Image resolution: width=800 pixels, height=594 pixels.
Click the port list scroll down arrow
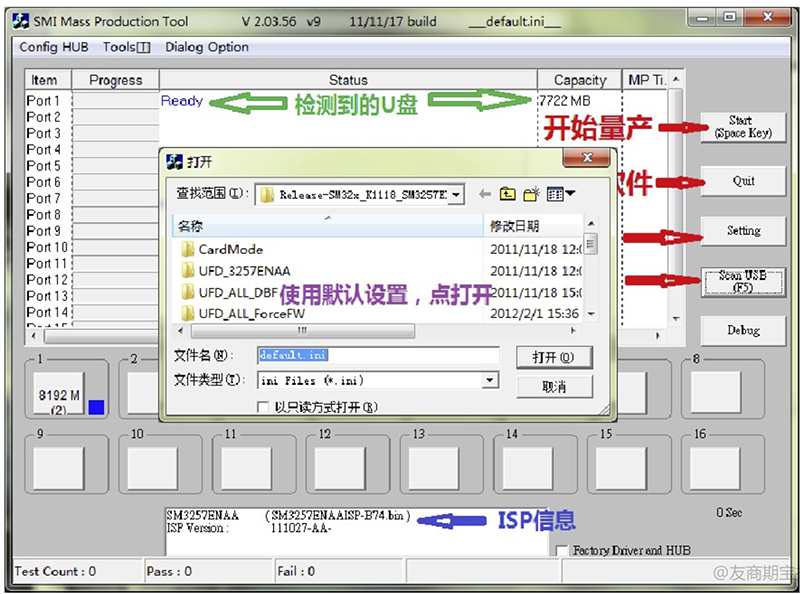(x=676, y=319)
